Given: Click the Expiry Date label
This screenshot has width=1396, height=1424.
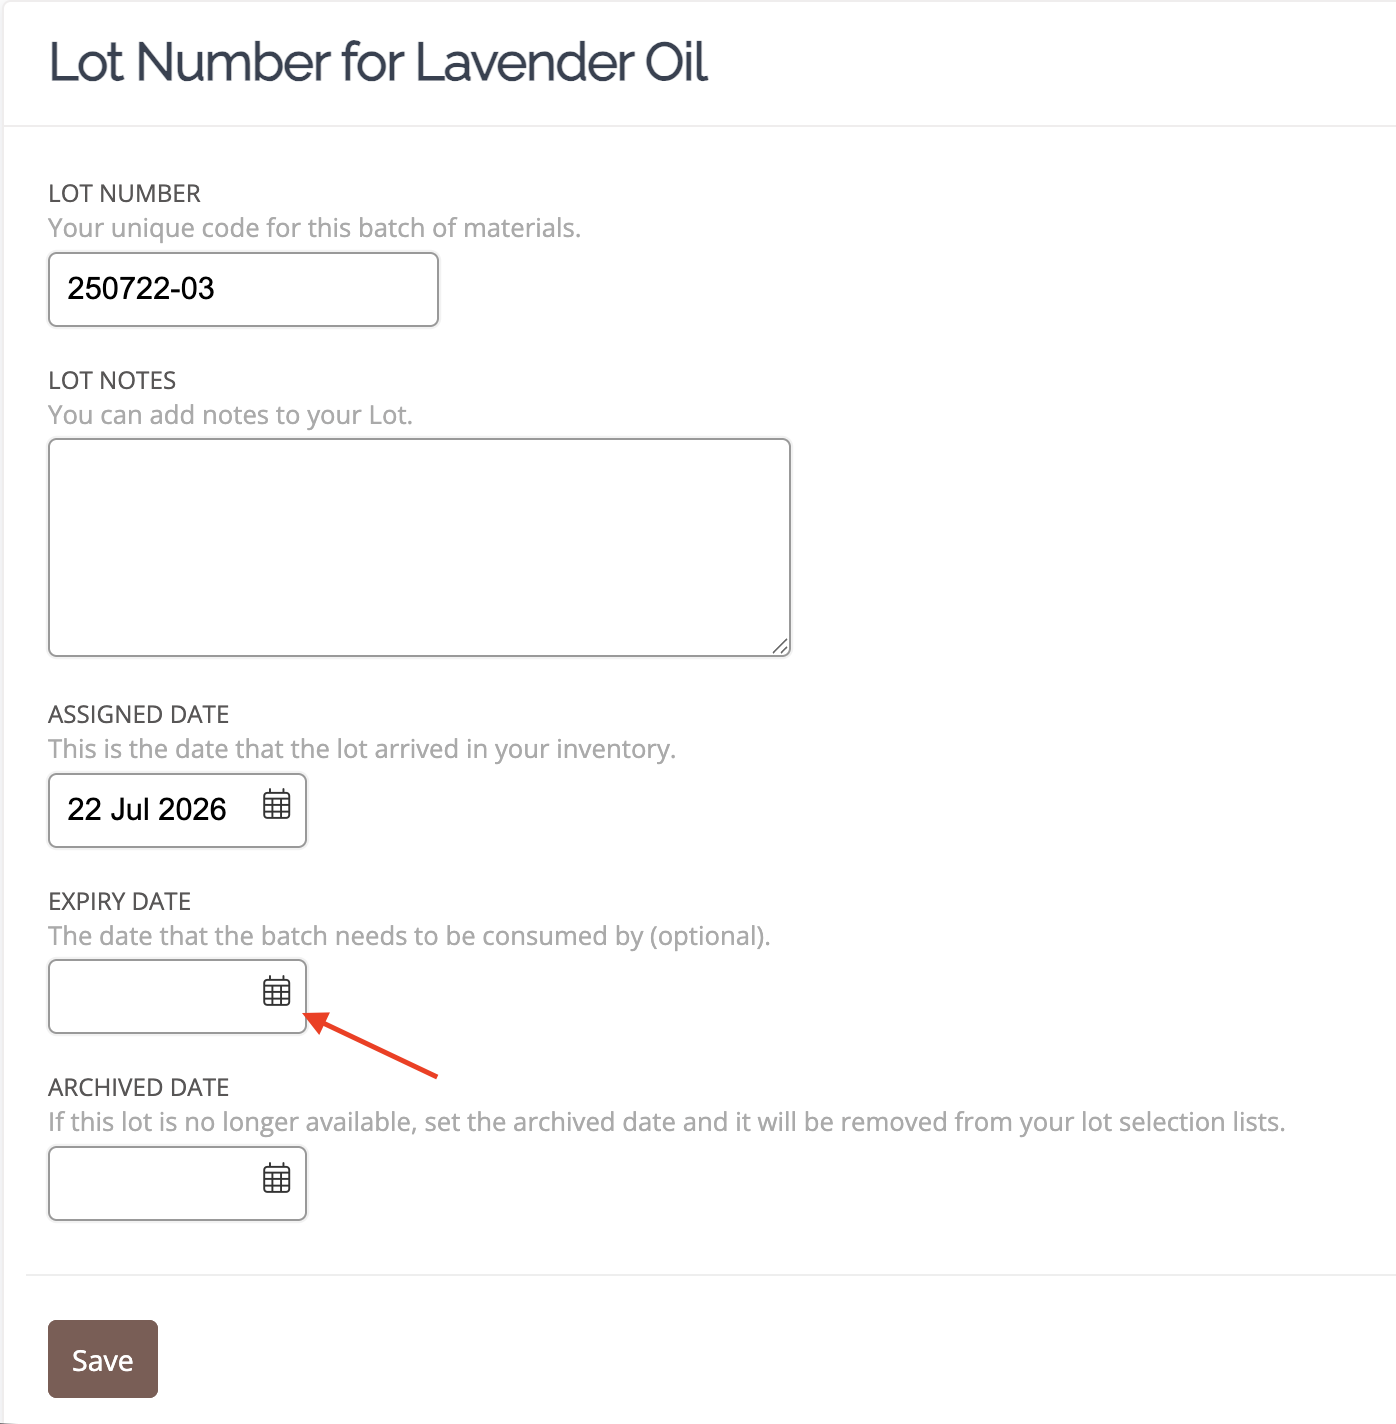Looking at the screenshot, I should click(120, 901).
